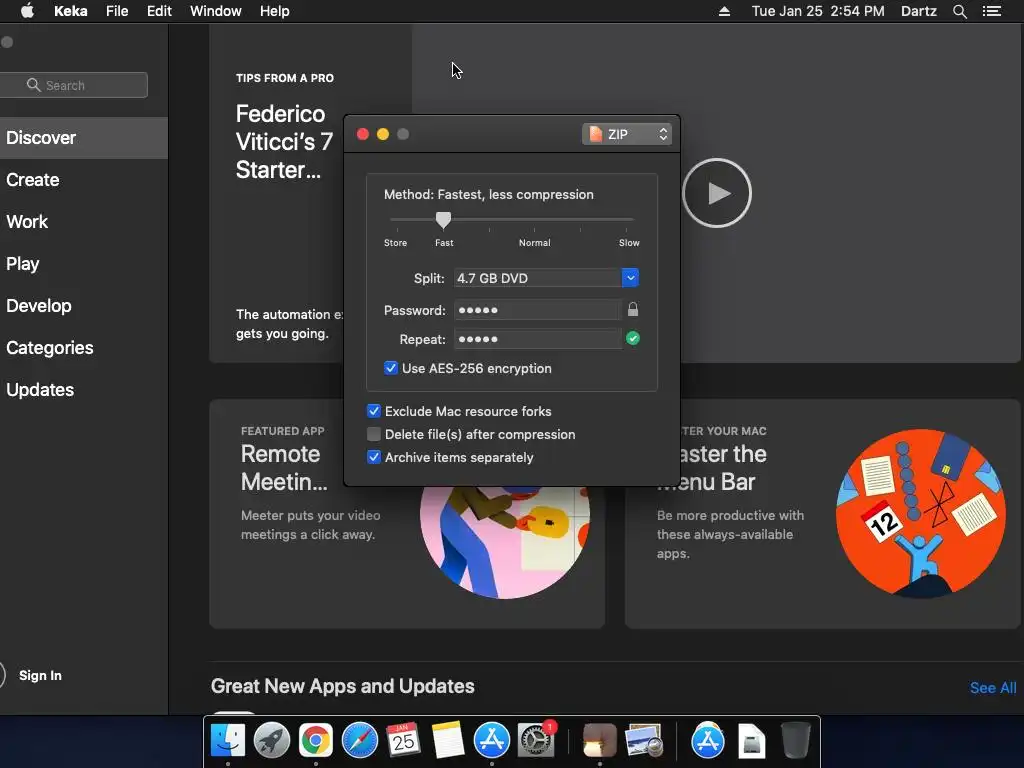Image resolution: width=1024 pixels, height=768 pixels.
Task: Click the Sign In avatar icon
Action: 2,675
